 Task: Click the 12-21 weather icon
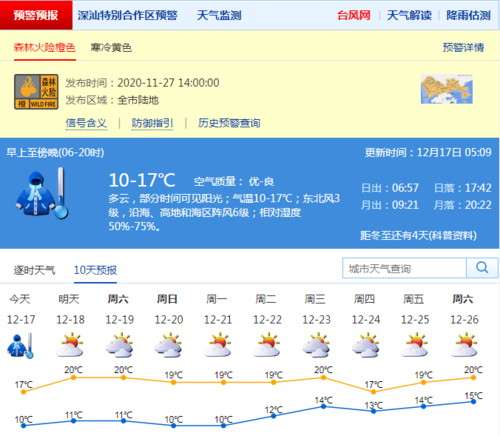[x=218, y=345]
